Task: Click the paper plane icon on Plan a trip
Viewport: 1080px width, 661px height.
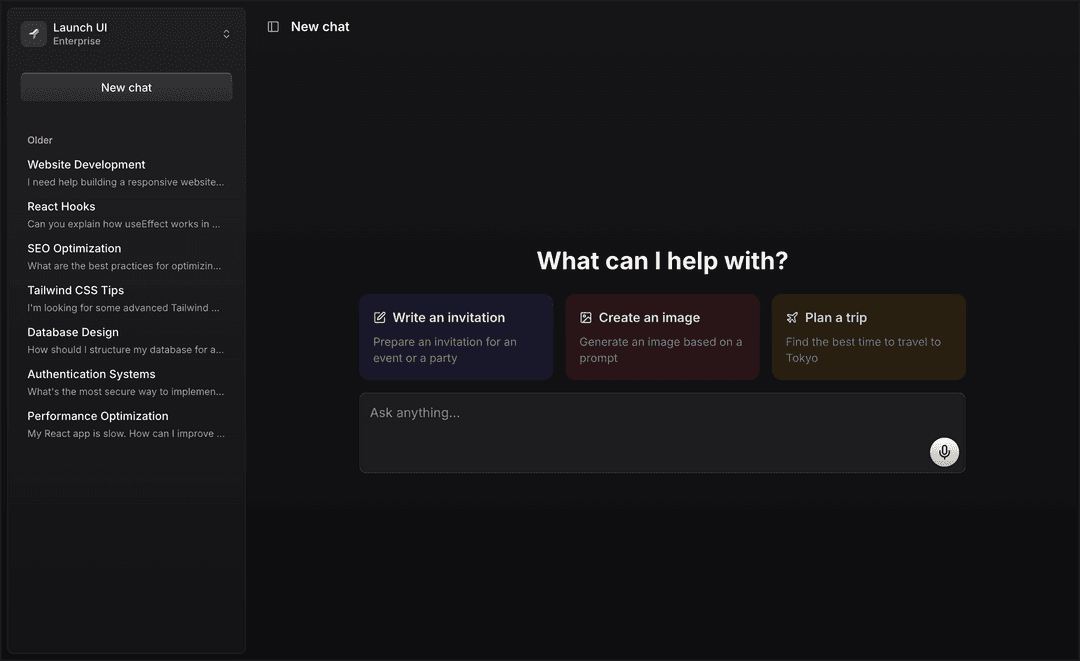Action: click(791, 316)
